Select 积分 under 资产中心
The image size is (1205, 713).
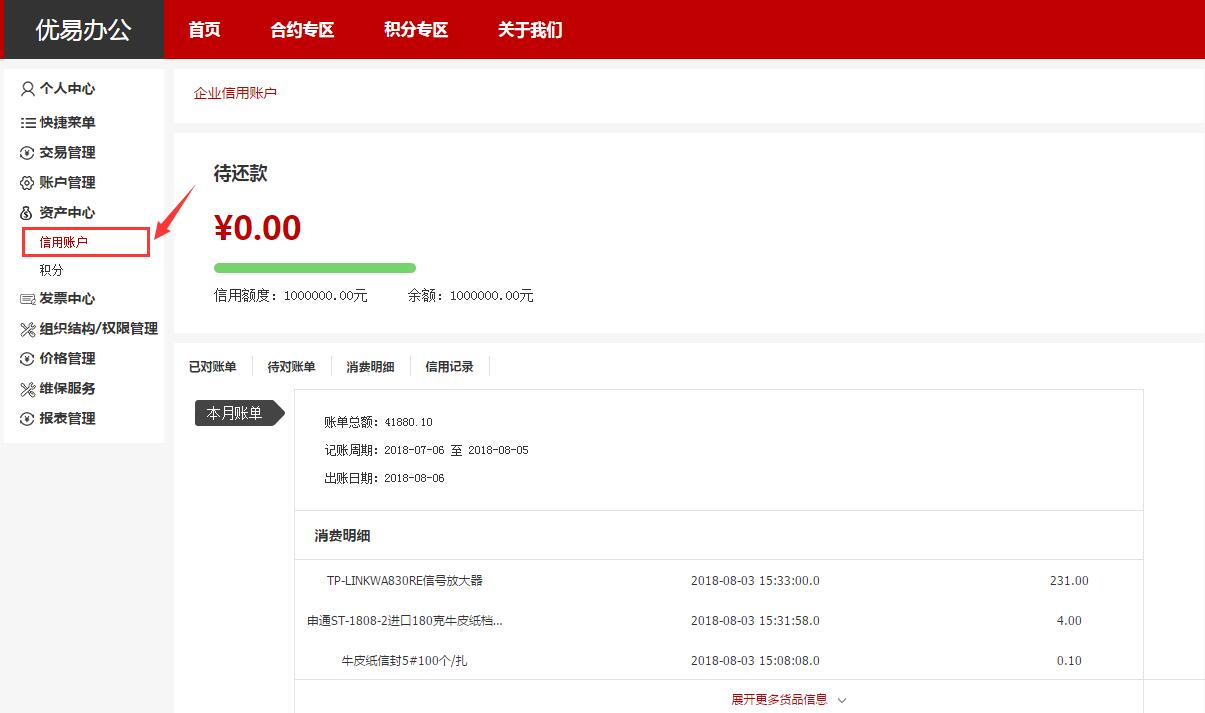[52, 270]
